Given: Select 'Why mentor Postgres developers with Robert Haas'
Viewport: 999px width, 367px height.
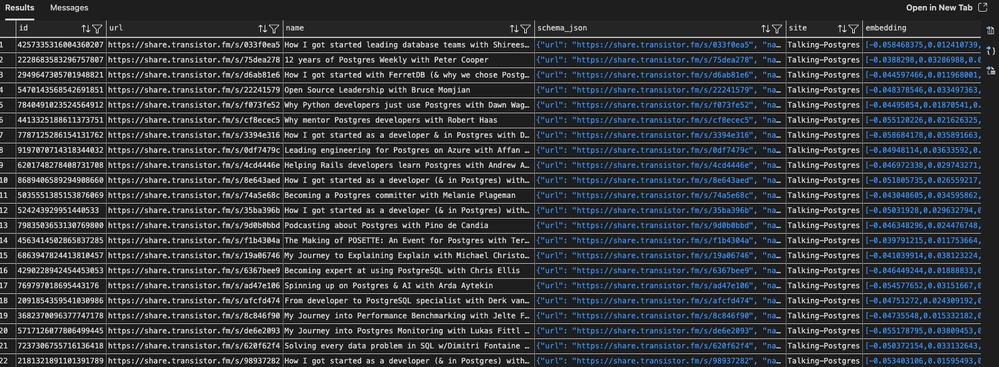Looking at the screenshot, I should click(408, 120).
